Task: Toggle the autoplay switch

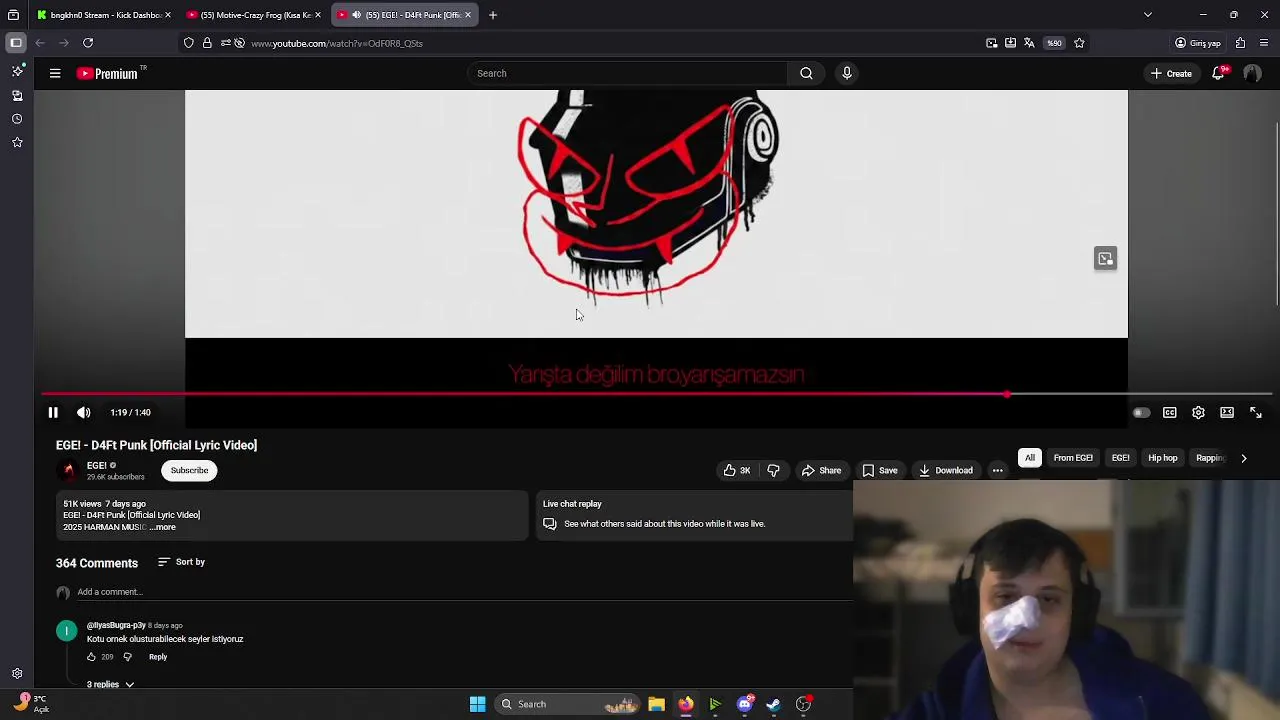Action: click(1141, 412)
